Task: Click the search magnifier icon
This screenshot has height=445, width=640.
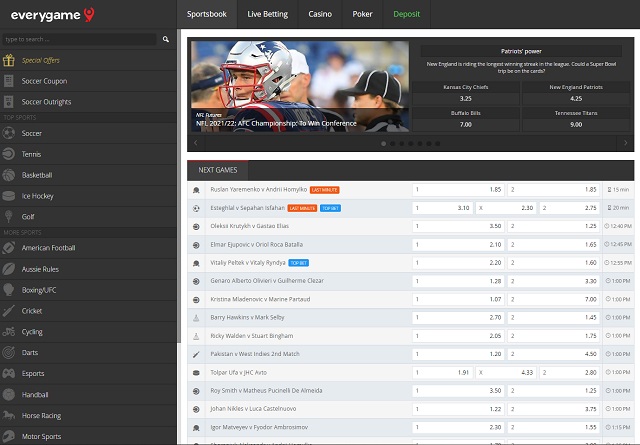Action: click(x=166, y=39)
